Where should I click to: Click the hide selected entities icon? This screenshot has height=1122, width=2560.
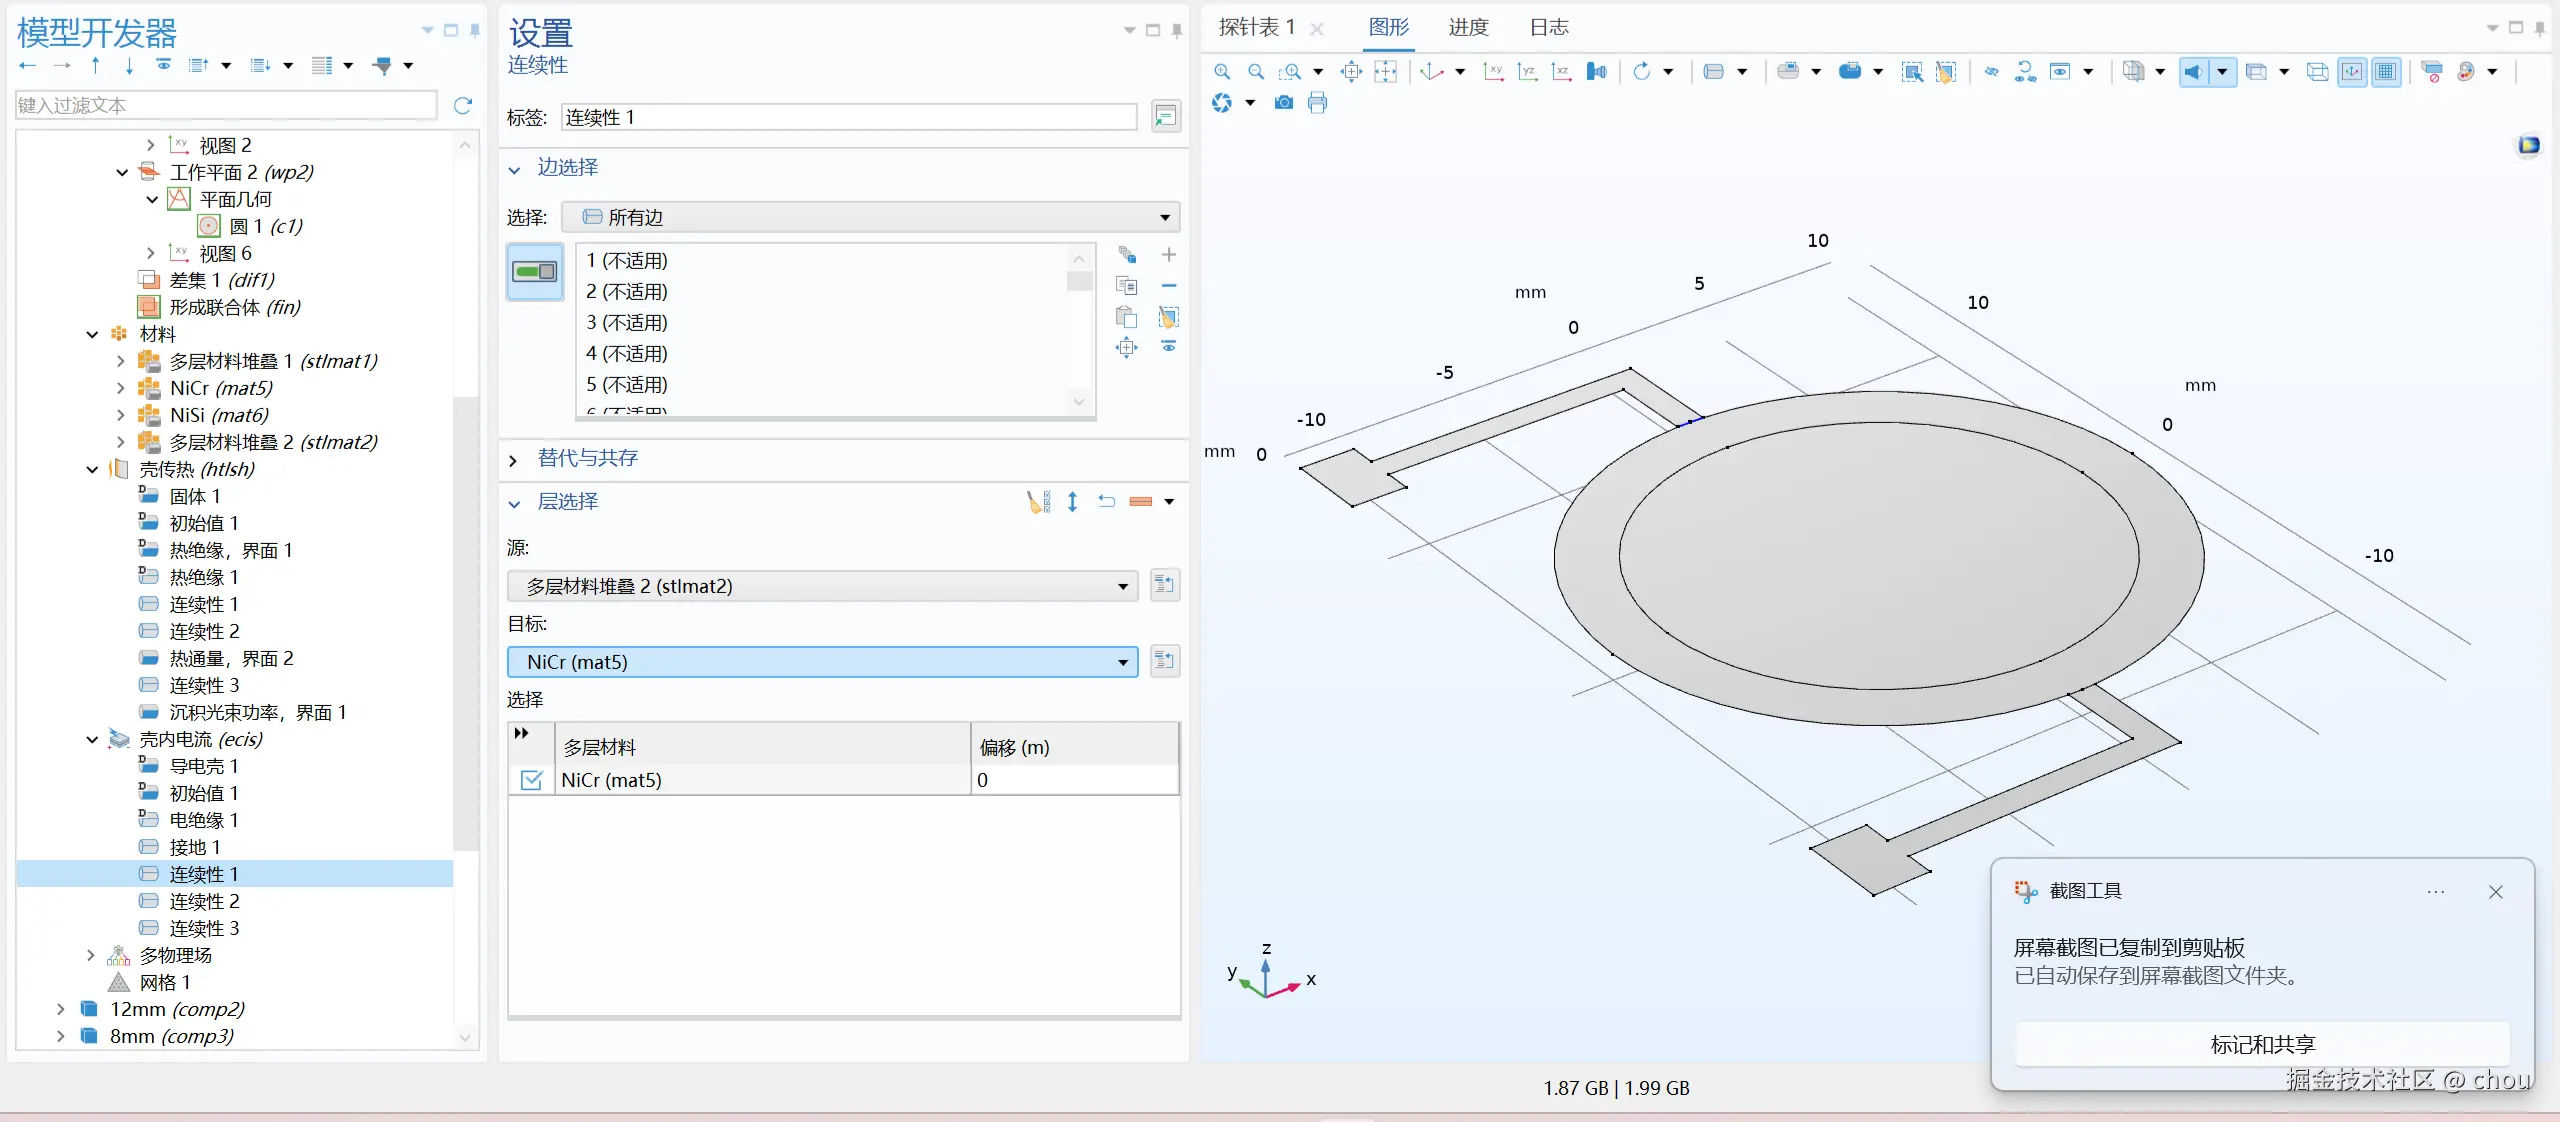pos(1991,71)
